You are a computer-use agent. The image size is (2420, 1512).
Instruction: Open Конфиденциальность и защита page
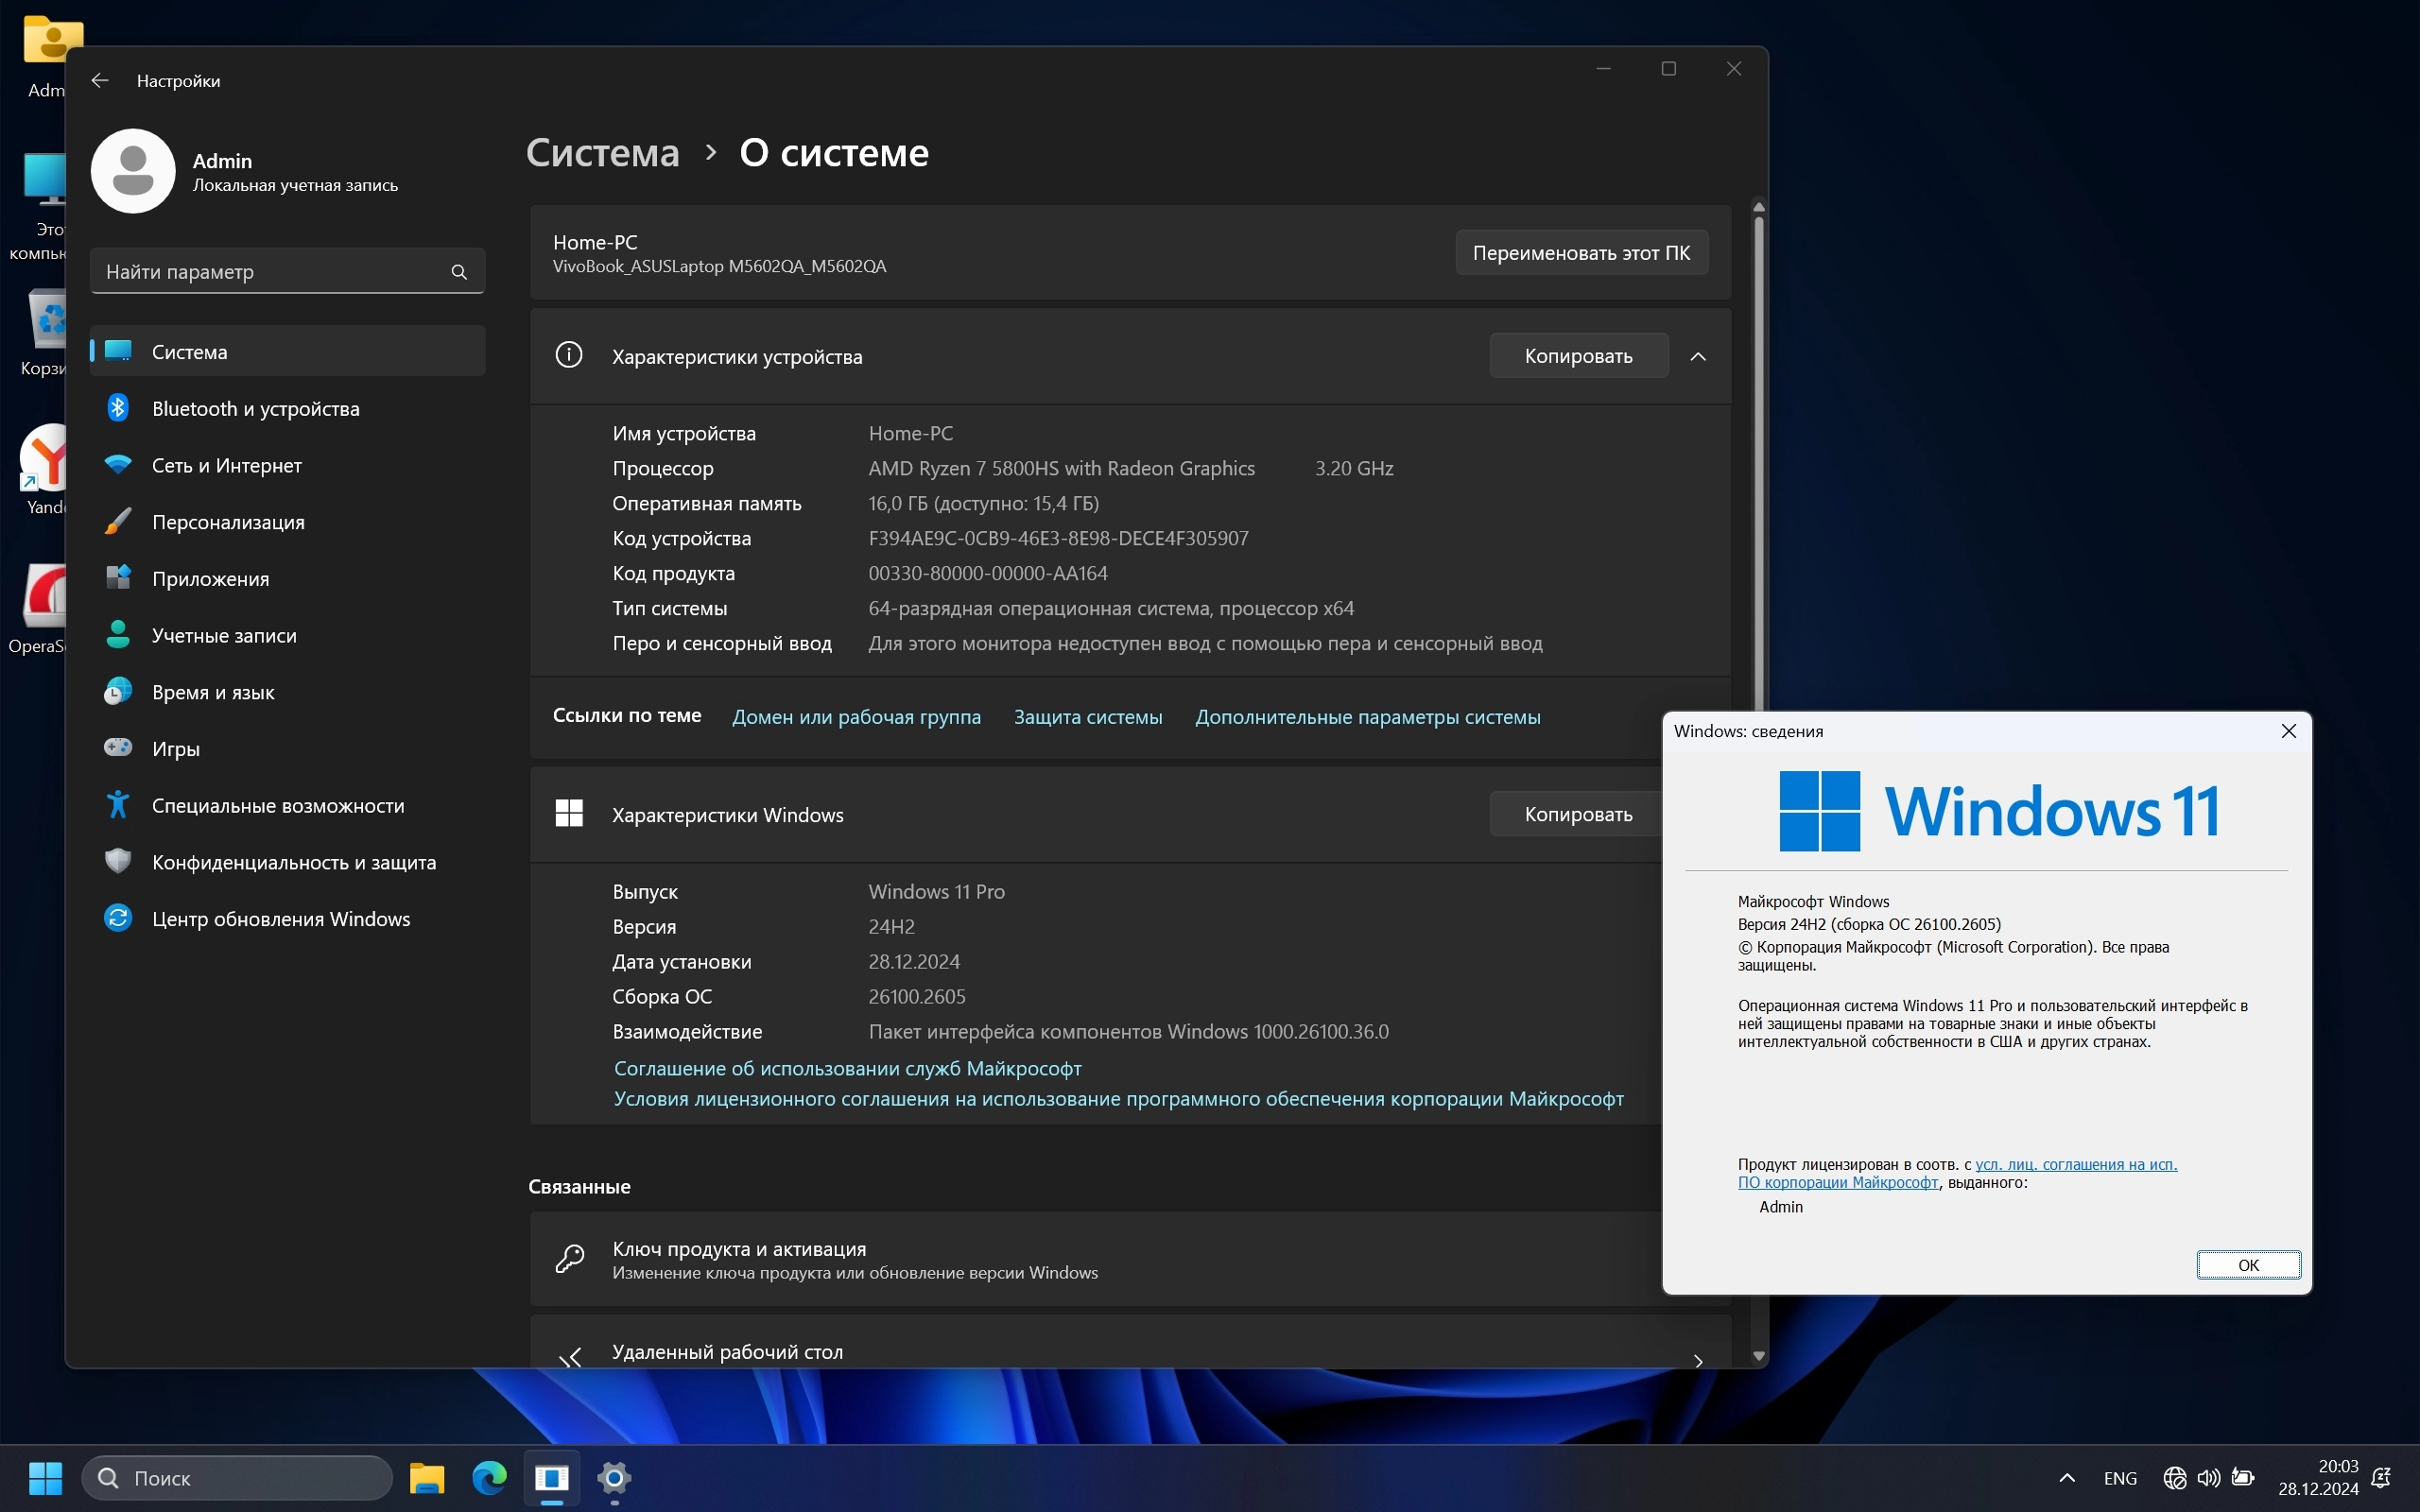click(x=293, y=862)
